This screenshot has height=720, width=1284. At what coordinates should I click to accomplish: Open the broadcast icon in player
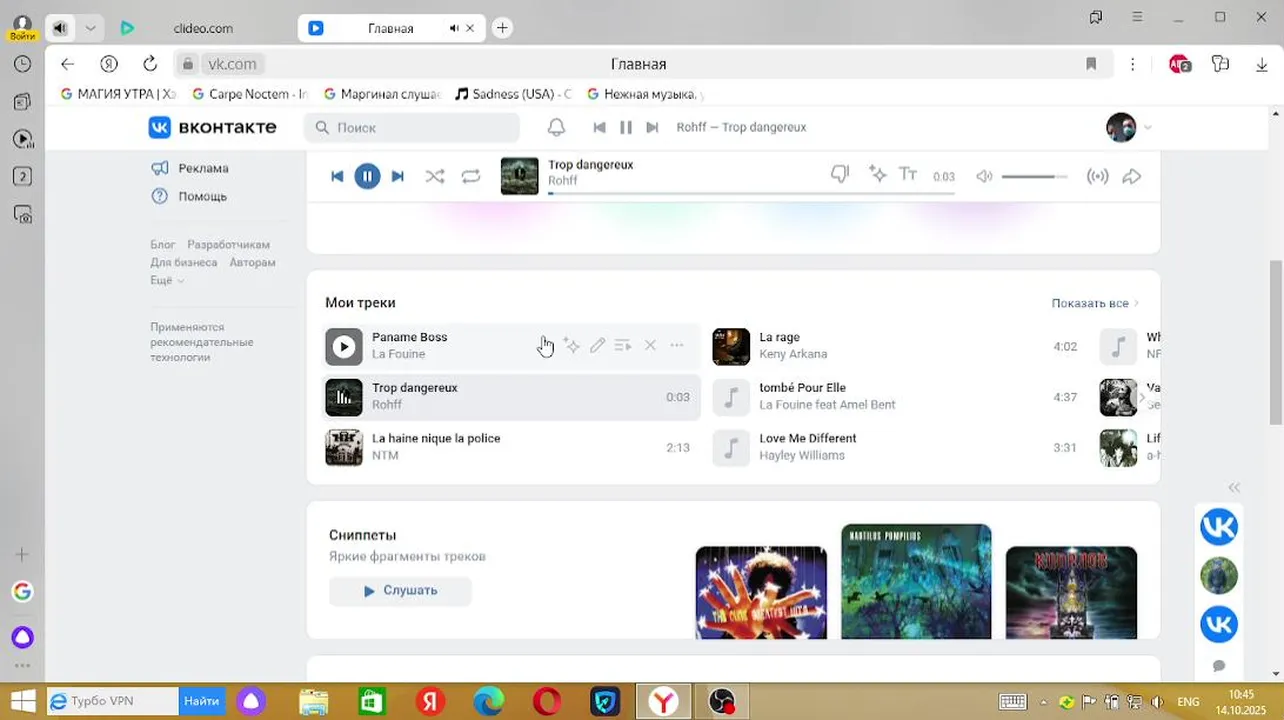pyautogui.click(x=1098, y=177)
